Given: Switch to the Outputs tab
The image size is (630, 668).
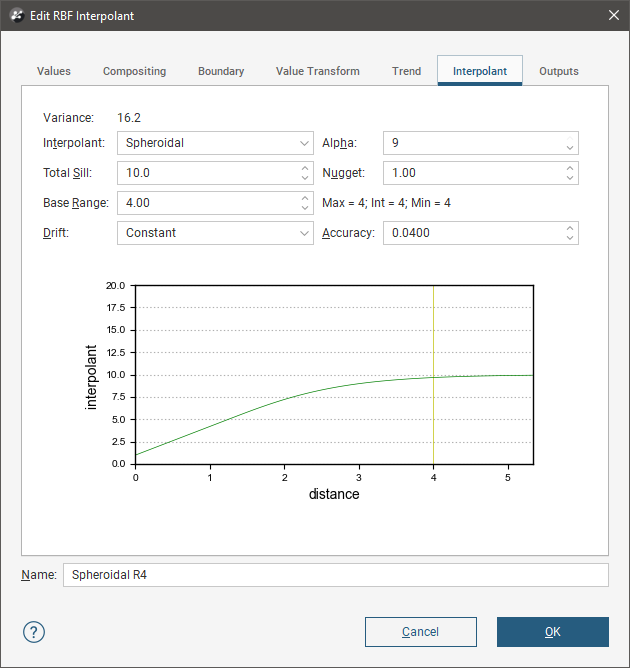Looking at the screenshot, I should (558, 71).
